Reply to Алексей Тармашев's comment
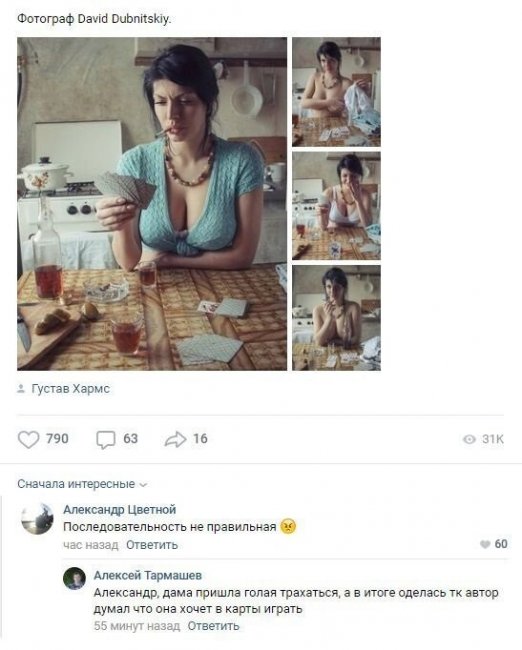The width and height of the screenshot is (522, 650). pyautogui.click(x=213, y=626)
